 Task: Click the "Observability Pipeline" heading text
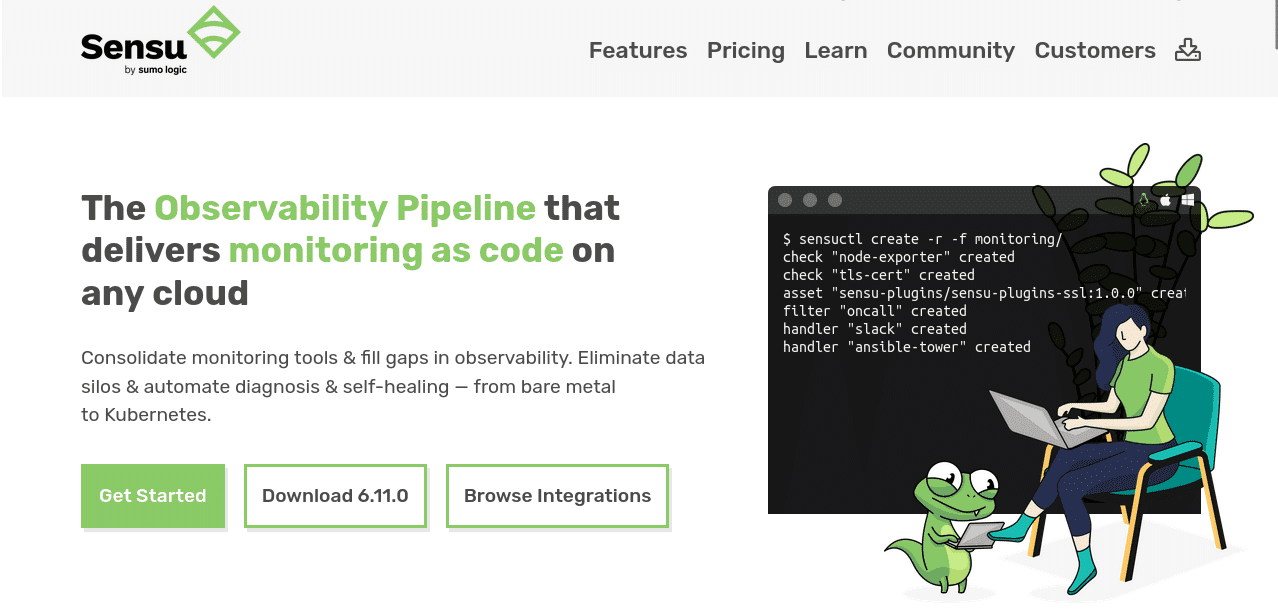(345, 208)
